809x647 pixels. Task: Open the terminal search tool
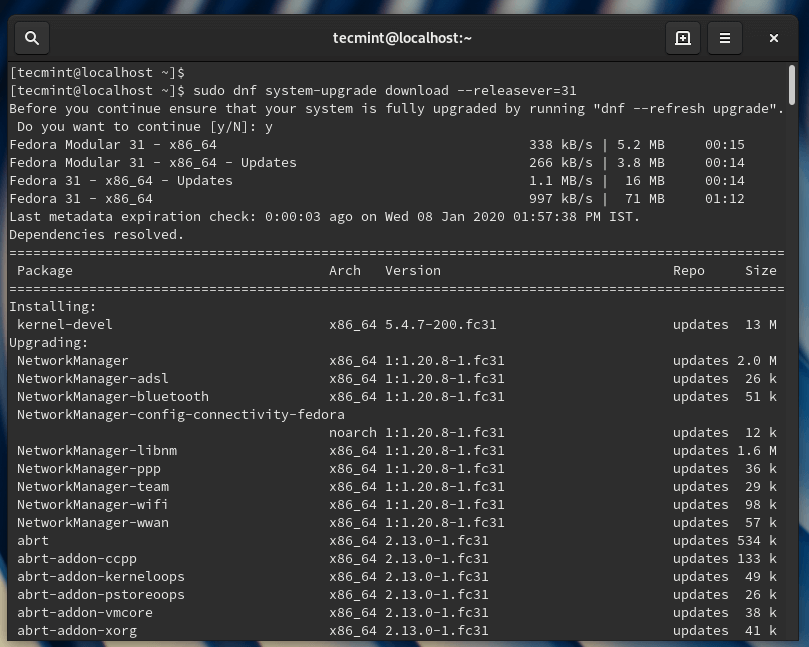pos(32,38)
